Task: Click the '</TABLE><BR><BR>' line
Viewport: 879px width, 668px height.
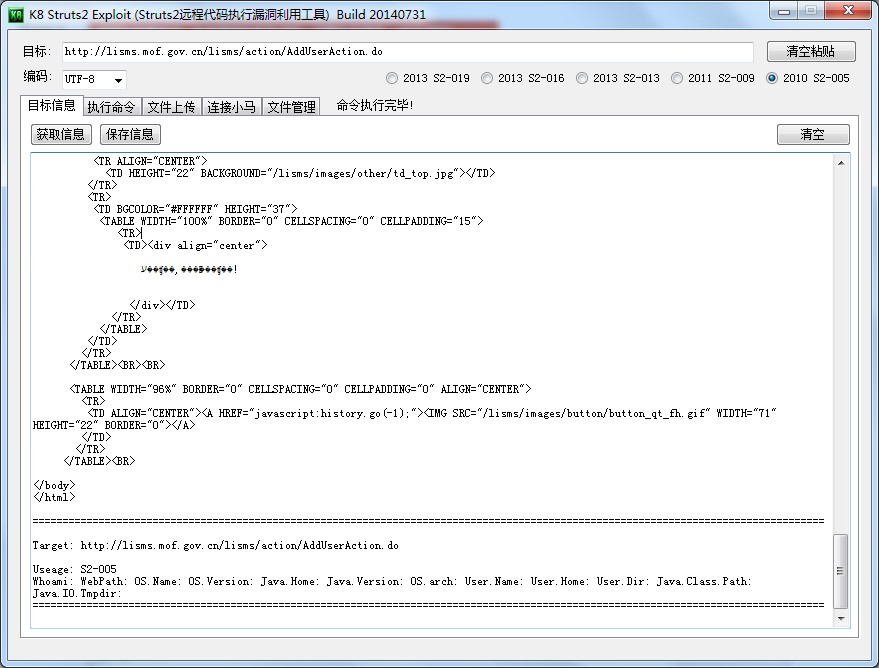Action: 117,365
